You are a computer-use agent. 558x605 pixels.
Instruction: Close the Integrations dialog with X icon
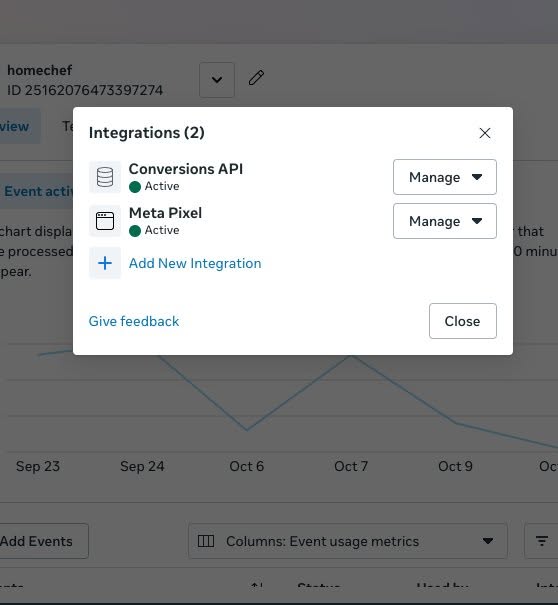coord(485,133)
